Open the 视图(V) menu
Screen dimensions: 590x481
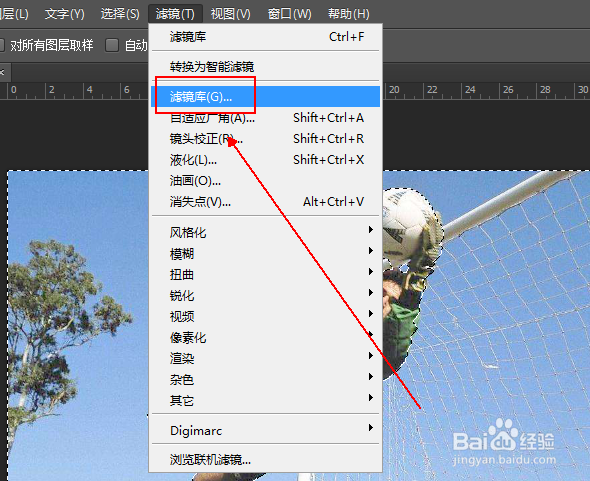point(231,14)
